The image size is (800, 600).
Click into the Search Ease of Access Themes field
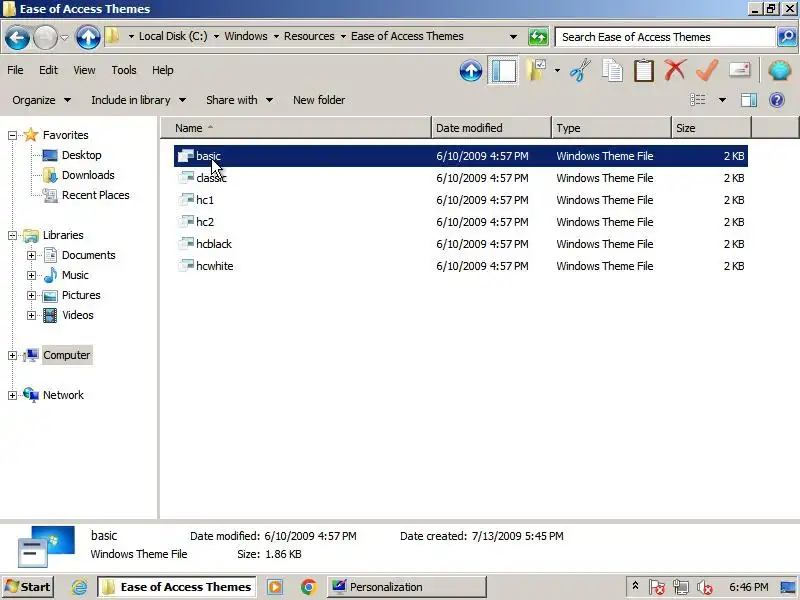tap(665, 37)
